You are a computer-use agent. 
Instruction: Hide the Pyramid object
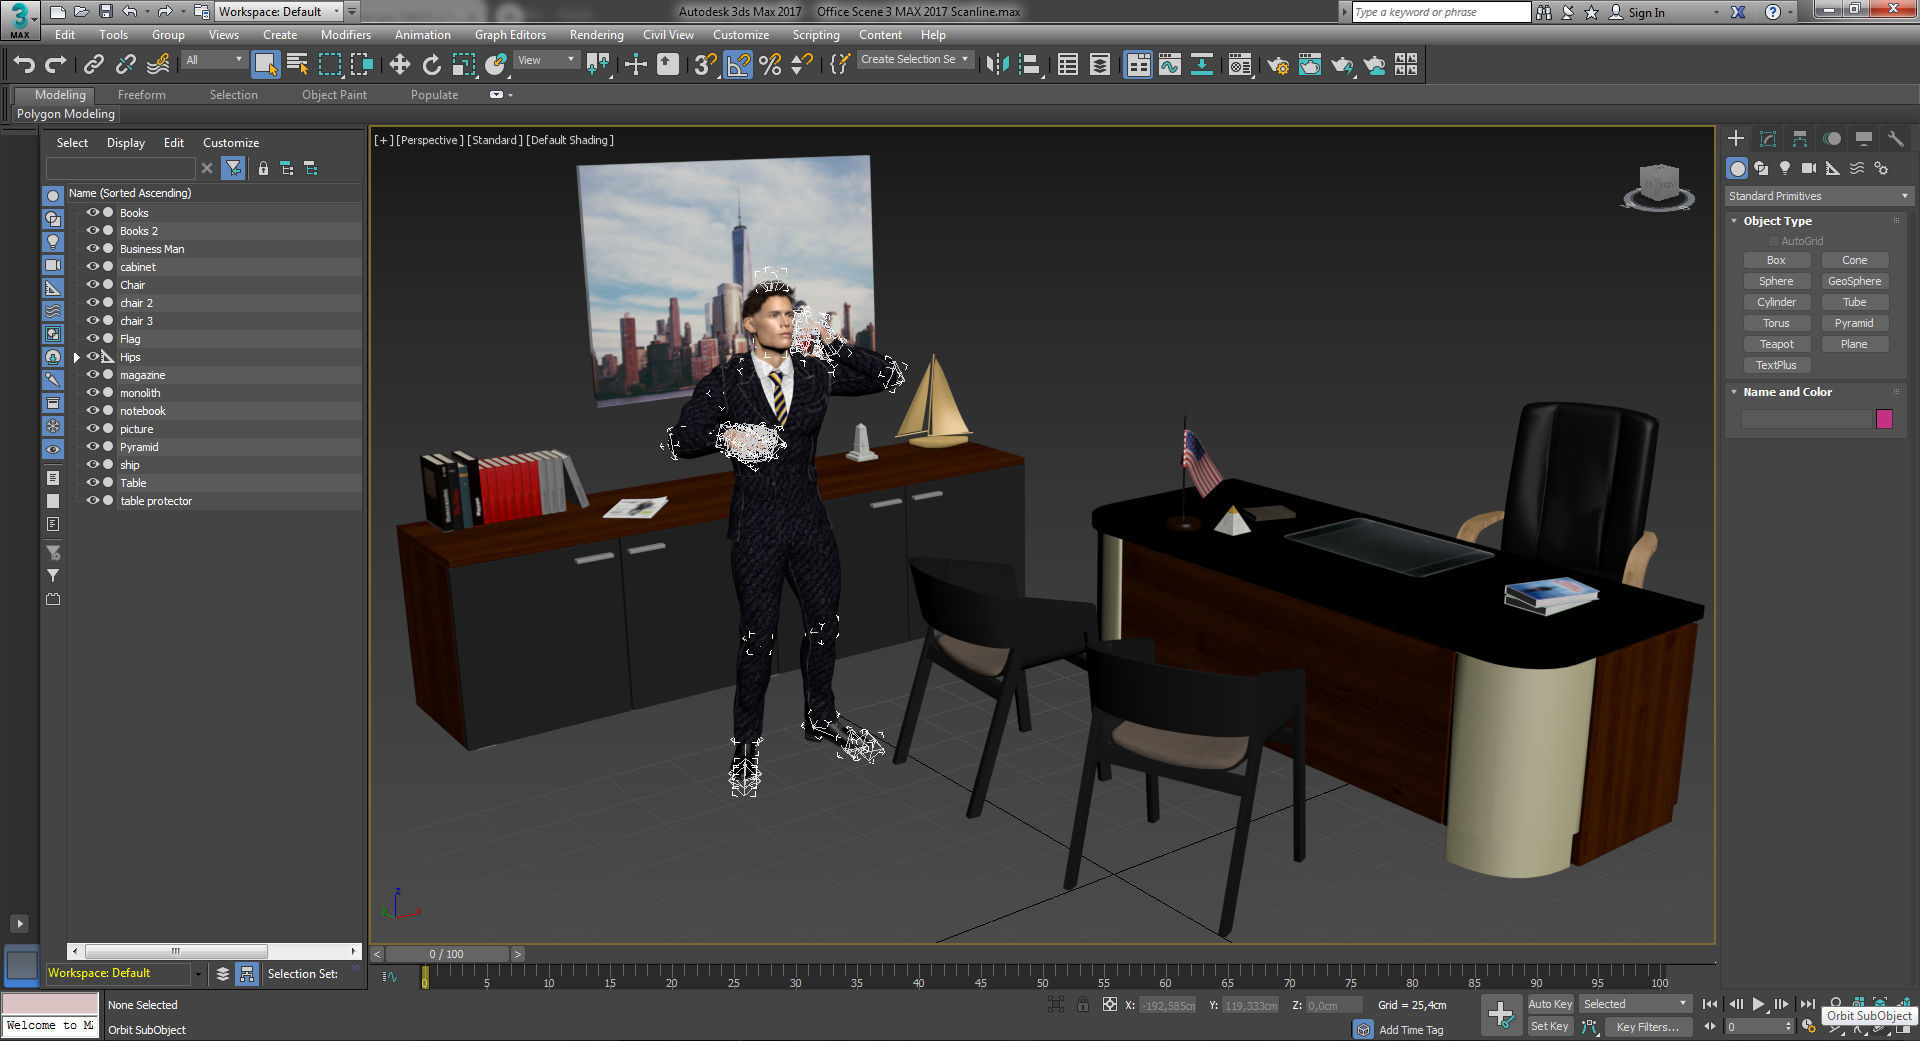click(x=92, y=447)
